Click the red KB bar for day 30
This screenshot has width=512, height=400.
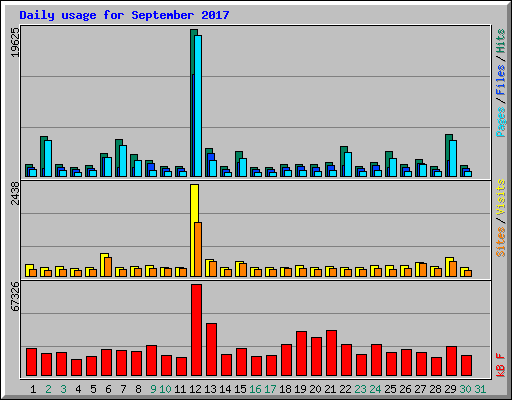[466, 366]
